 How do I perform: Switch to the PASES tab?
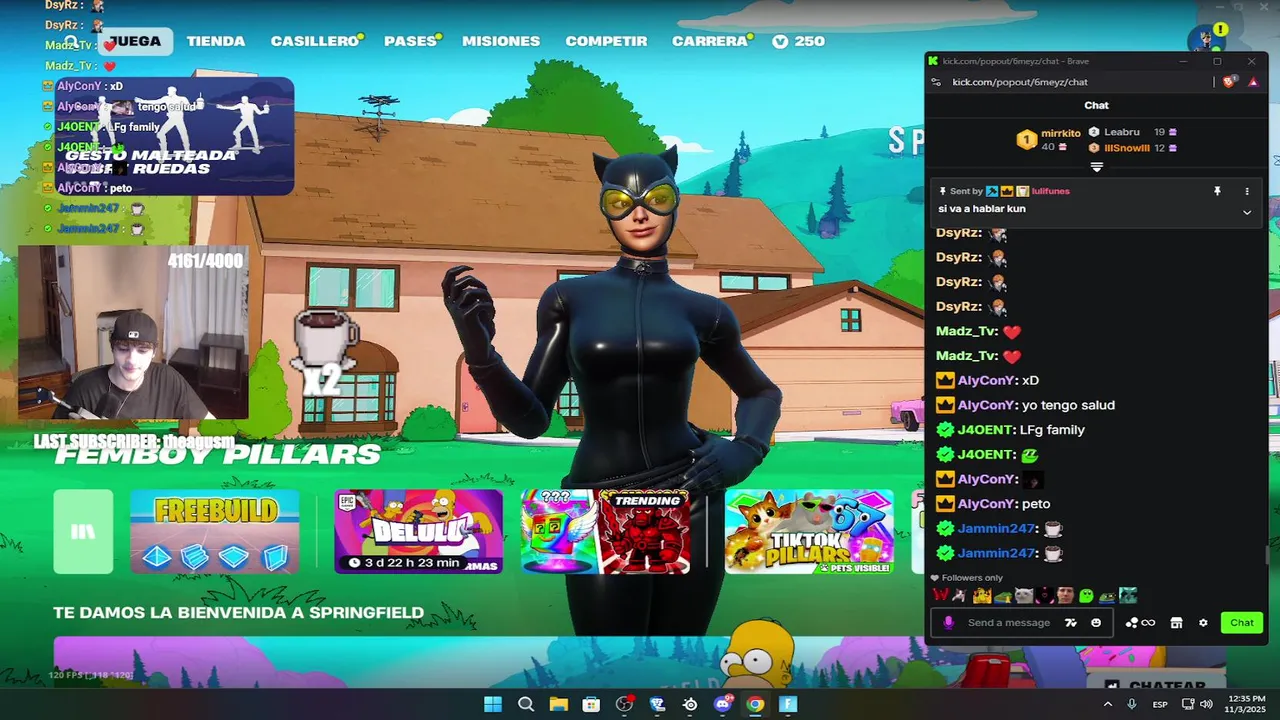411,41
